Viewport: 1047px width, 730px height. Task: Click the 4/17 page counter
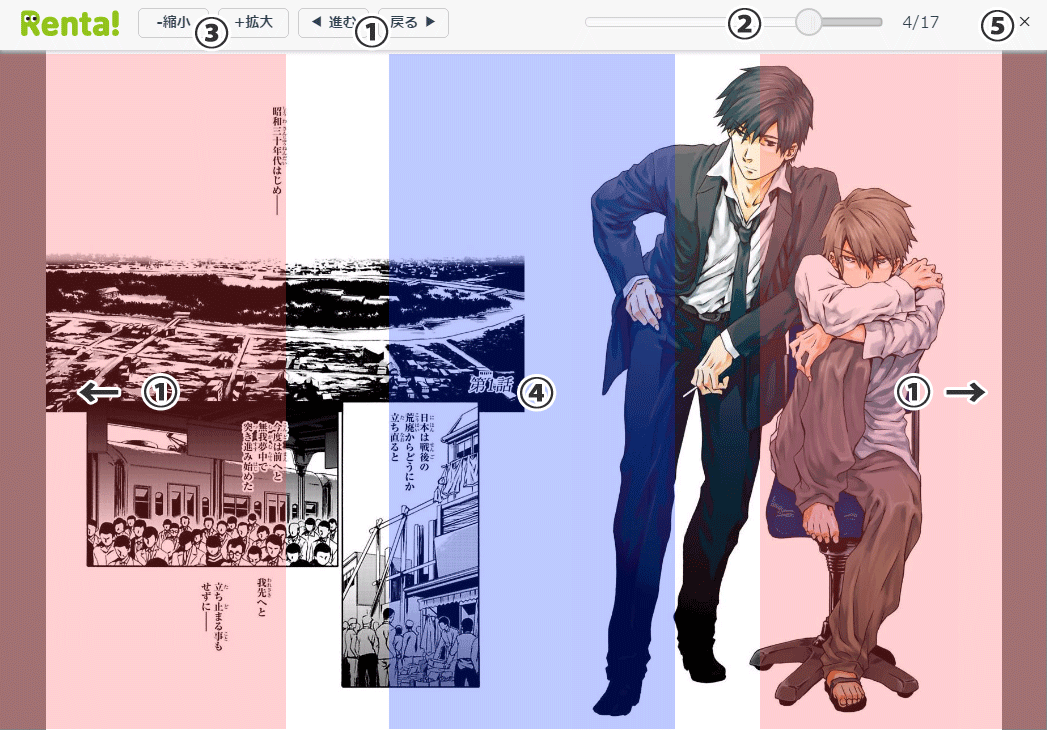(x=920, y=22)
